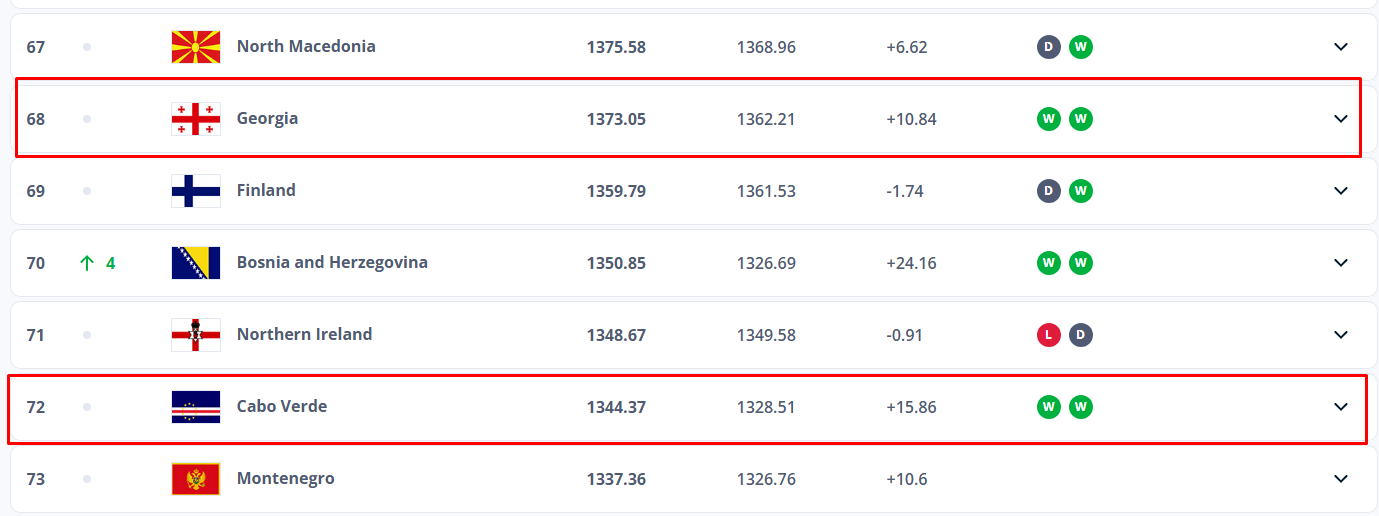Viewport: 1379px width, 516px height.
Task: Expand the Montenegro row chevron
Action: point(1341,479)
